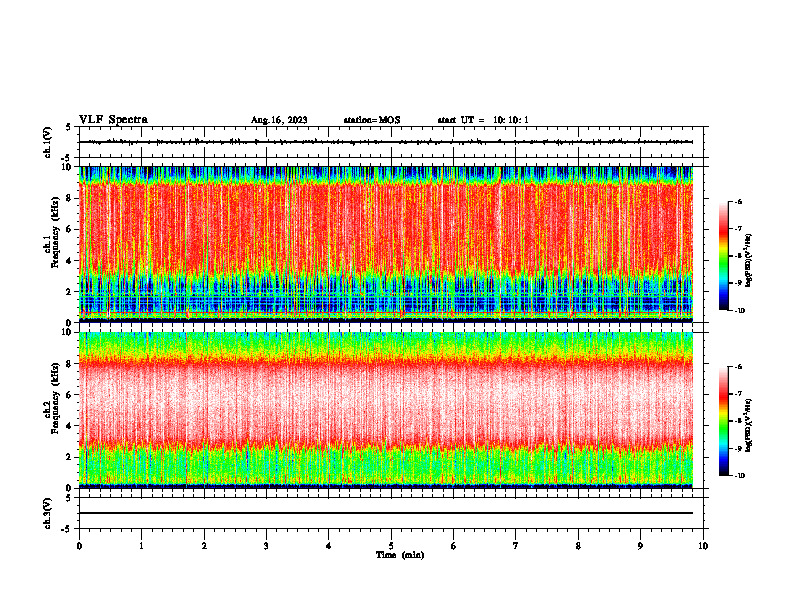Click inside the ch.2 spectrogram panel
Viewport: 792px width, 612px height.
click(386, 410)
